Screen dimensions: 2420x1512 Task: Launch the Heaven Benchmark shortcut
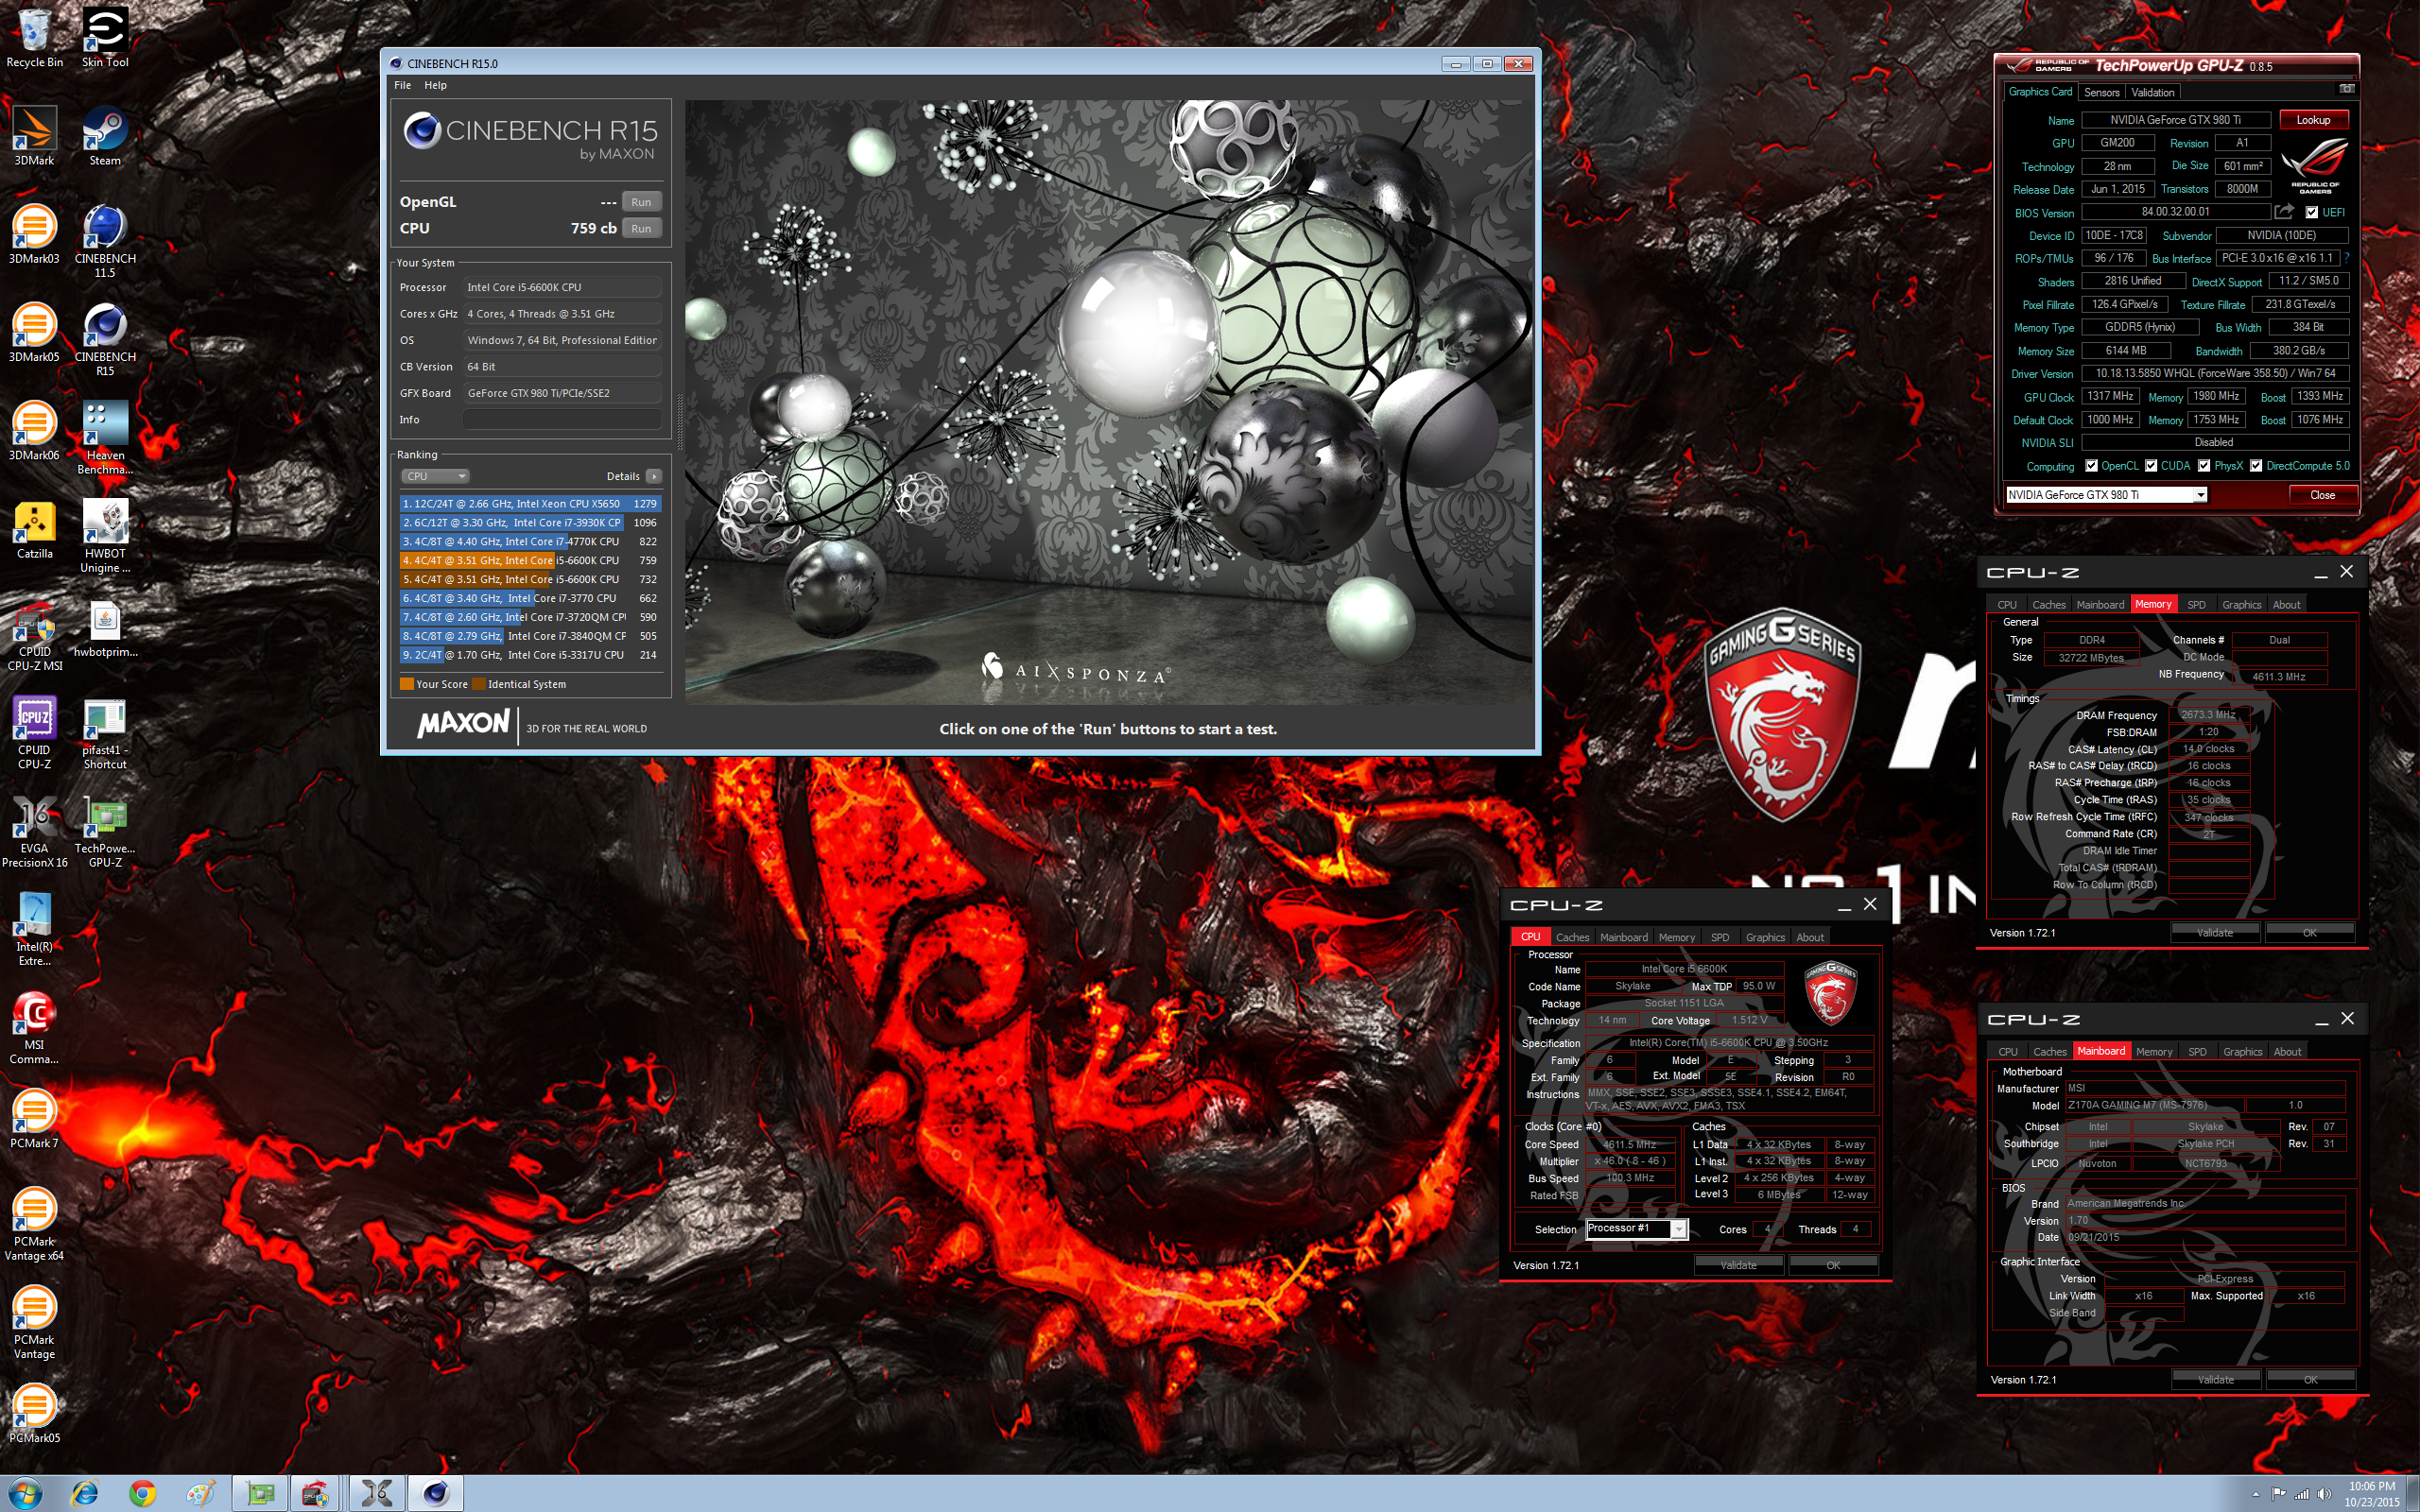[105, 437]
